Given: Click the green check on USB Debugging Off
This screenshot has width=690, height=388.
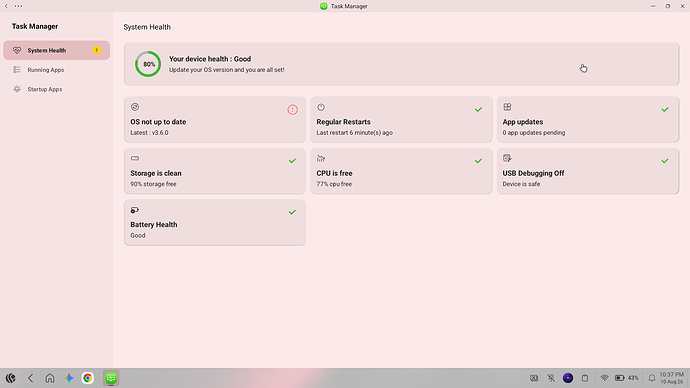Looking at the screenshot, I should point(665,161).
